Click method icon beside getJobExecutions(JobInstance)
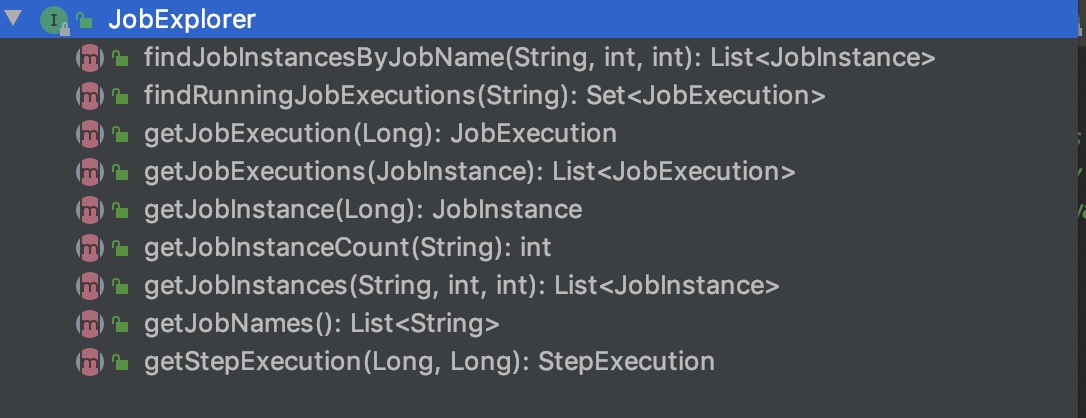1086x418 pixels. point(90,172)
